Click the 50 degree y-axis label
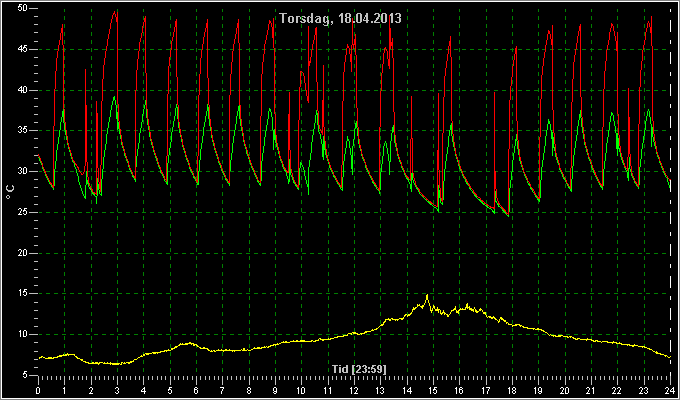This screenshot has width=680, height=400. (23, 8)
